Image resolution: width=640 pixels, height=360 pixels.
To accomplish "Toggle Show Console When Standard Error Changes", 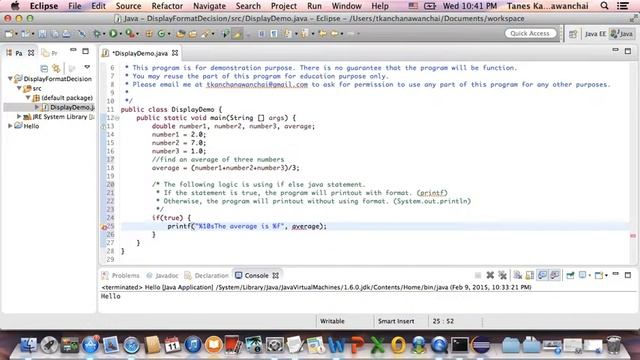I will click(x=554, y=276).
